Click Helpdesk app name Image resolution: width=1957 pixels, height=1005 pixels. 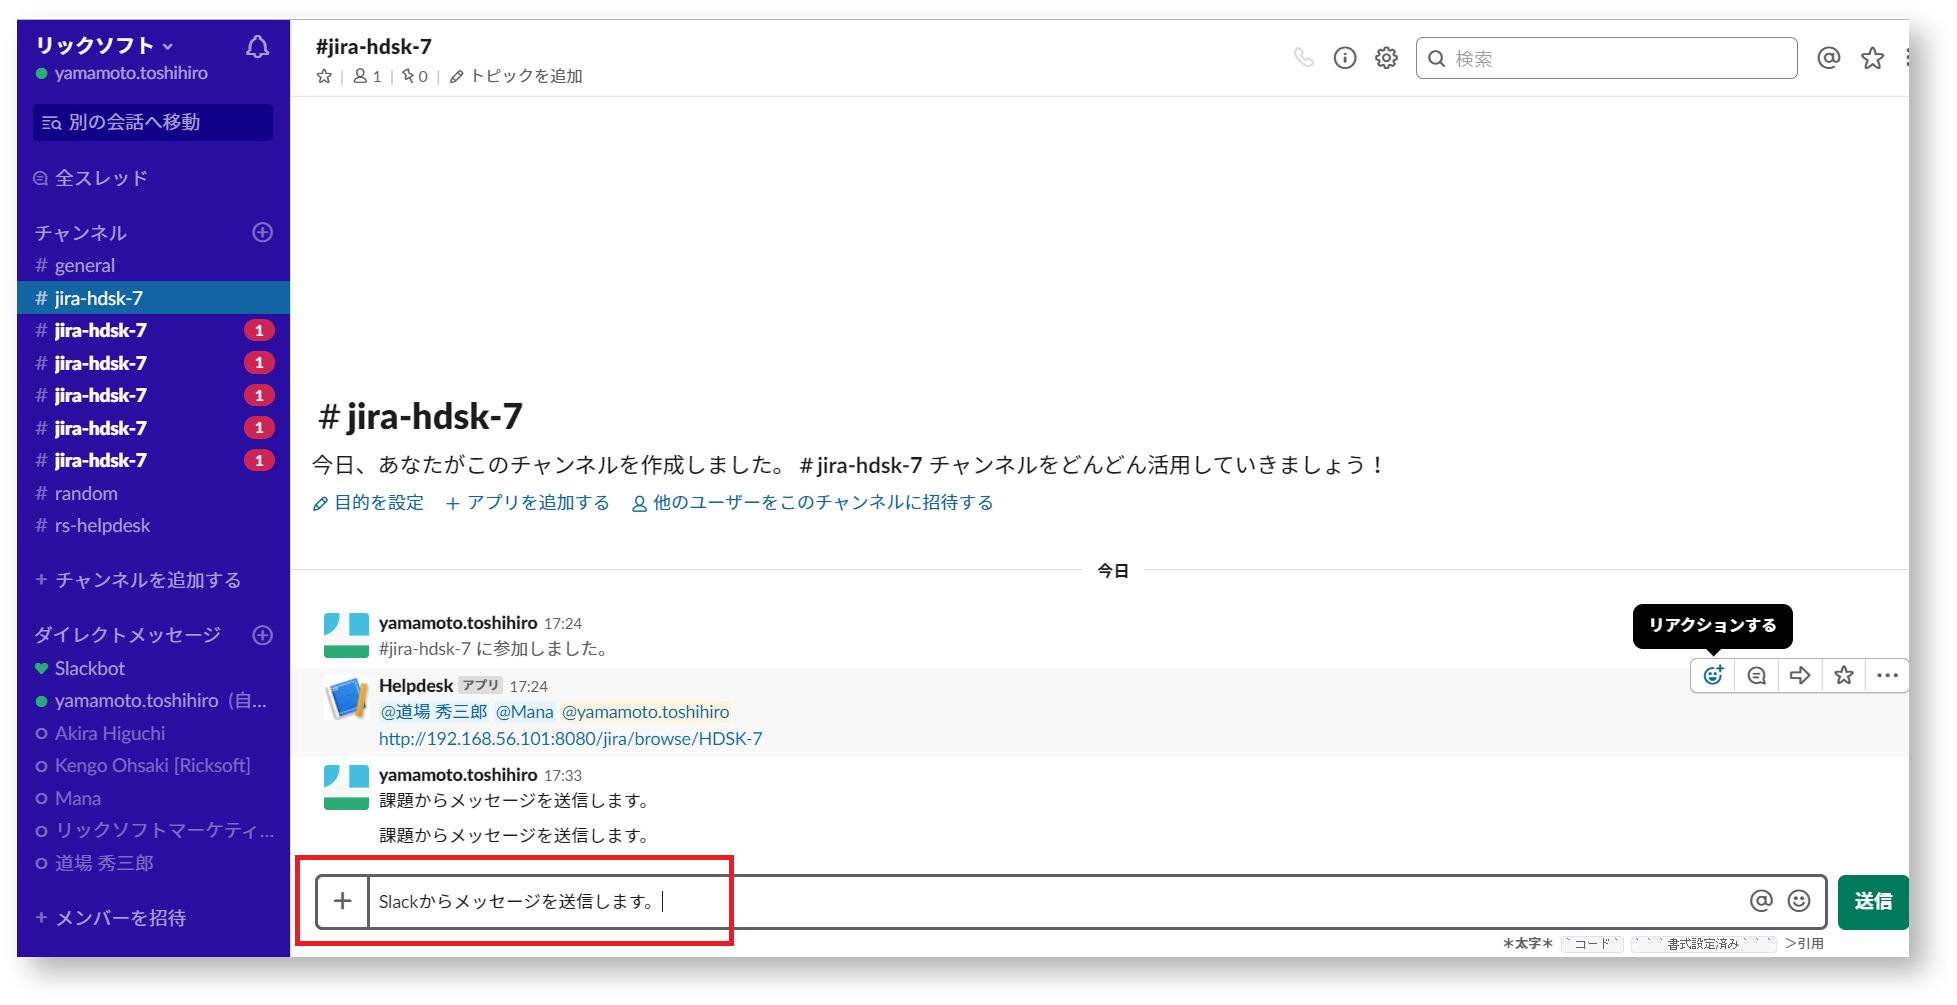click(416, 686)
